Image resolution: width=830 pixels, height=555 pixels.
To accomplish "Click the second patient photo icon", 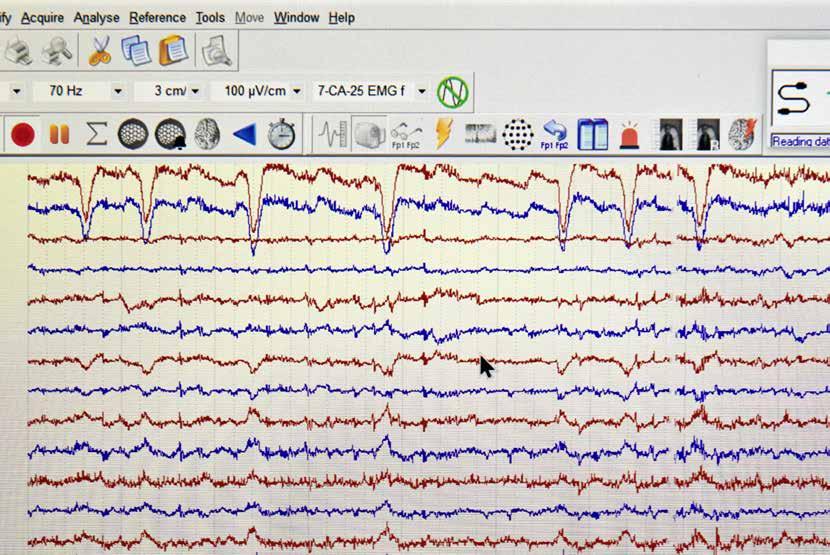I will pos(708,135).
